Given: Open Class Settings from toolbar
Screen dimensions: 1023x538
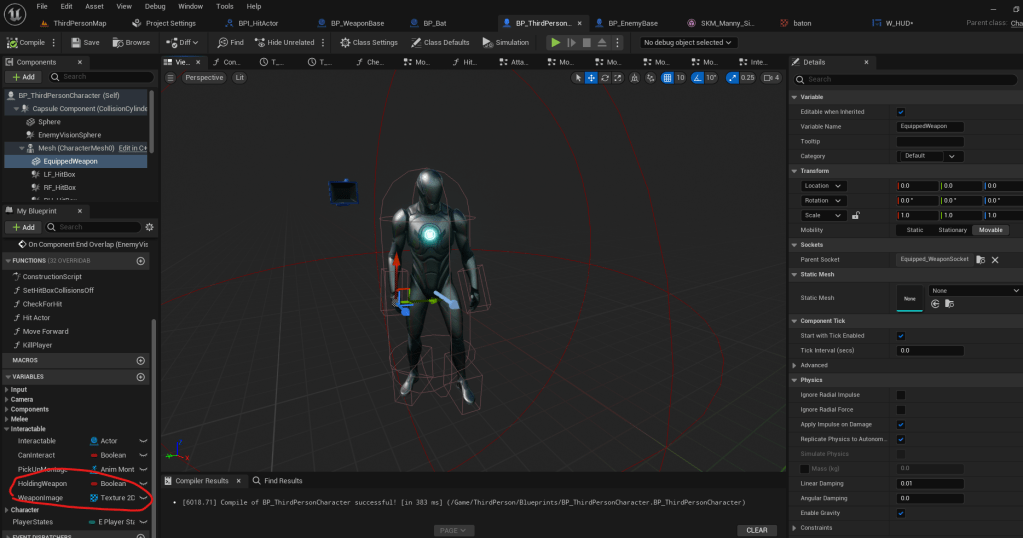Looking at the screenshot, I should (x=369, y=42).
